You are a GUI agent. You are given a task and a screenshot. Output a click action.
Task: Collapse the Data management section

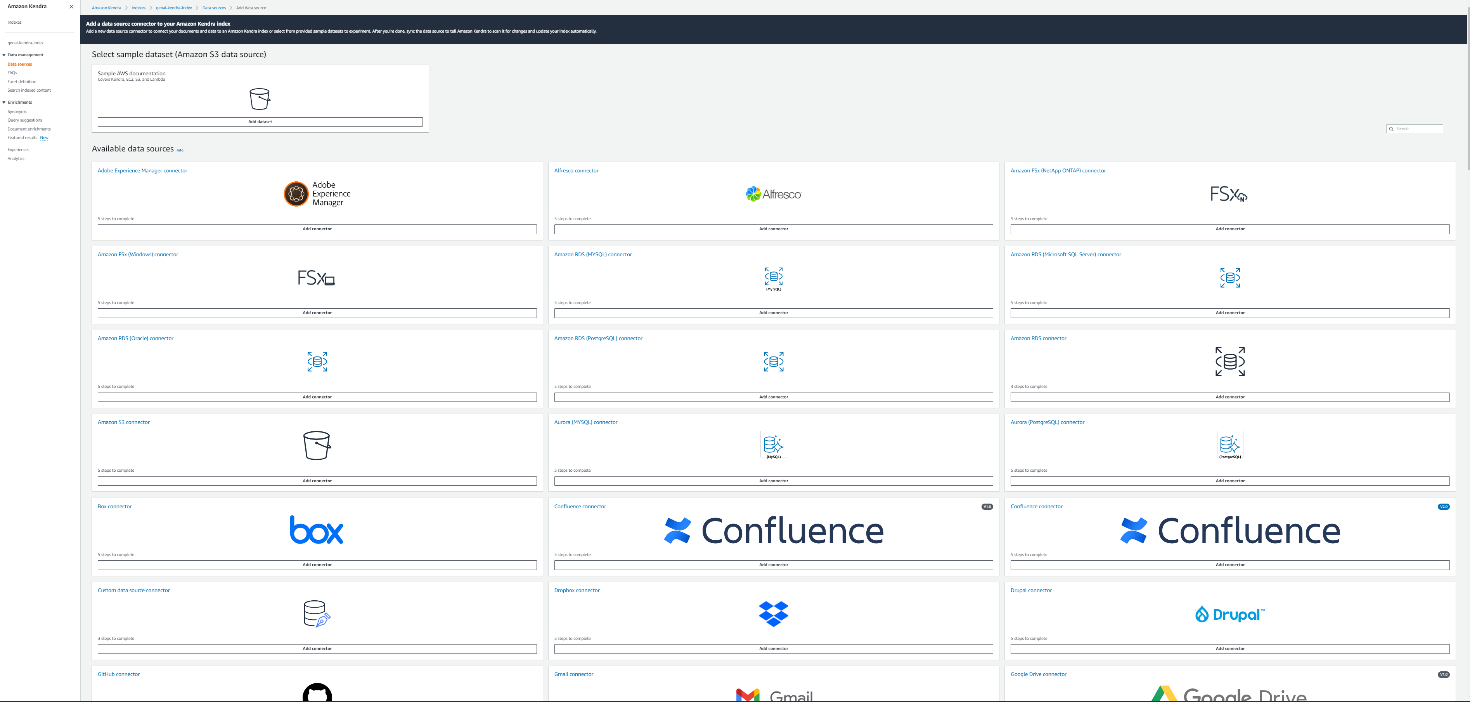tap(4, 55)
